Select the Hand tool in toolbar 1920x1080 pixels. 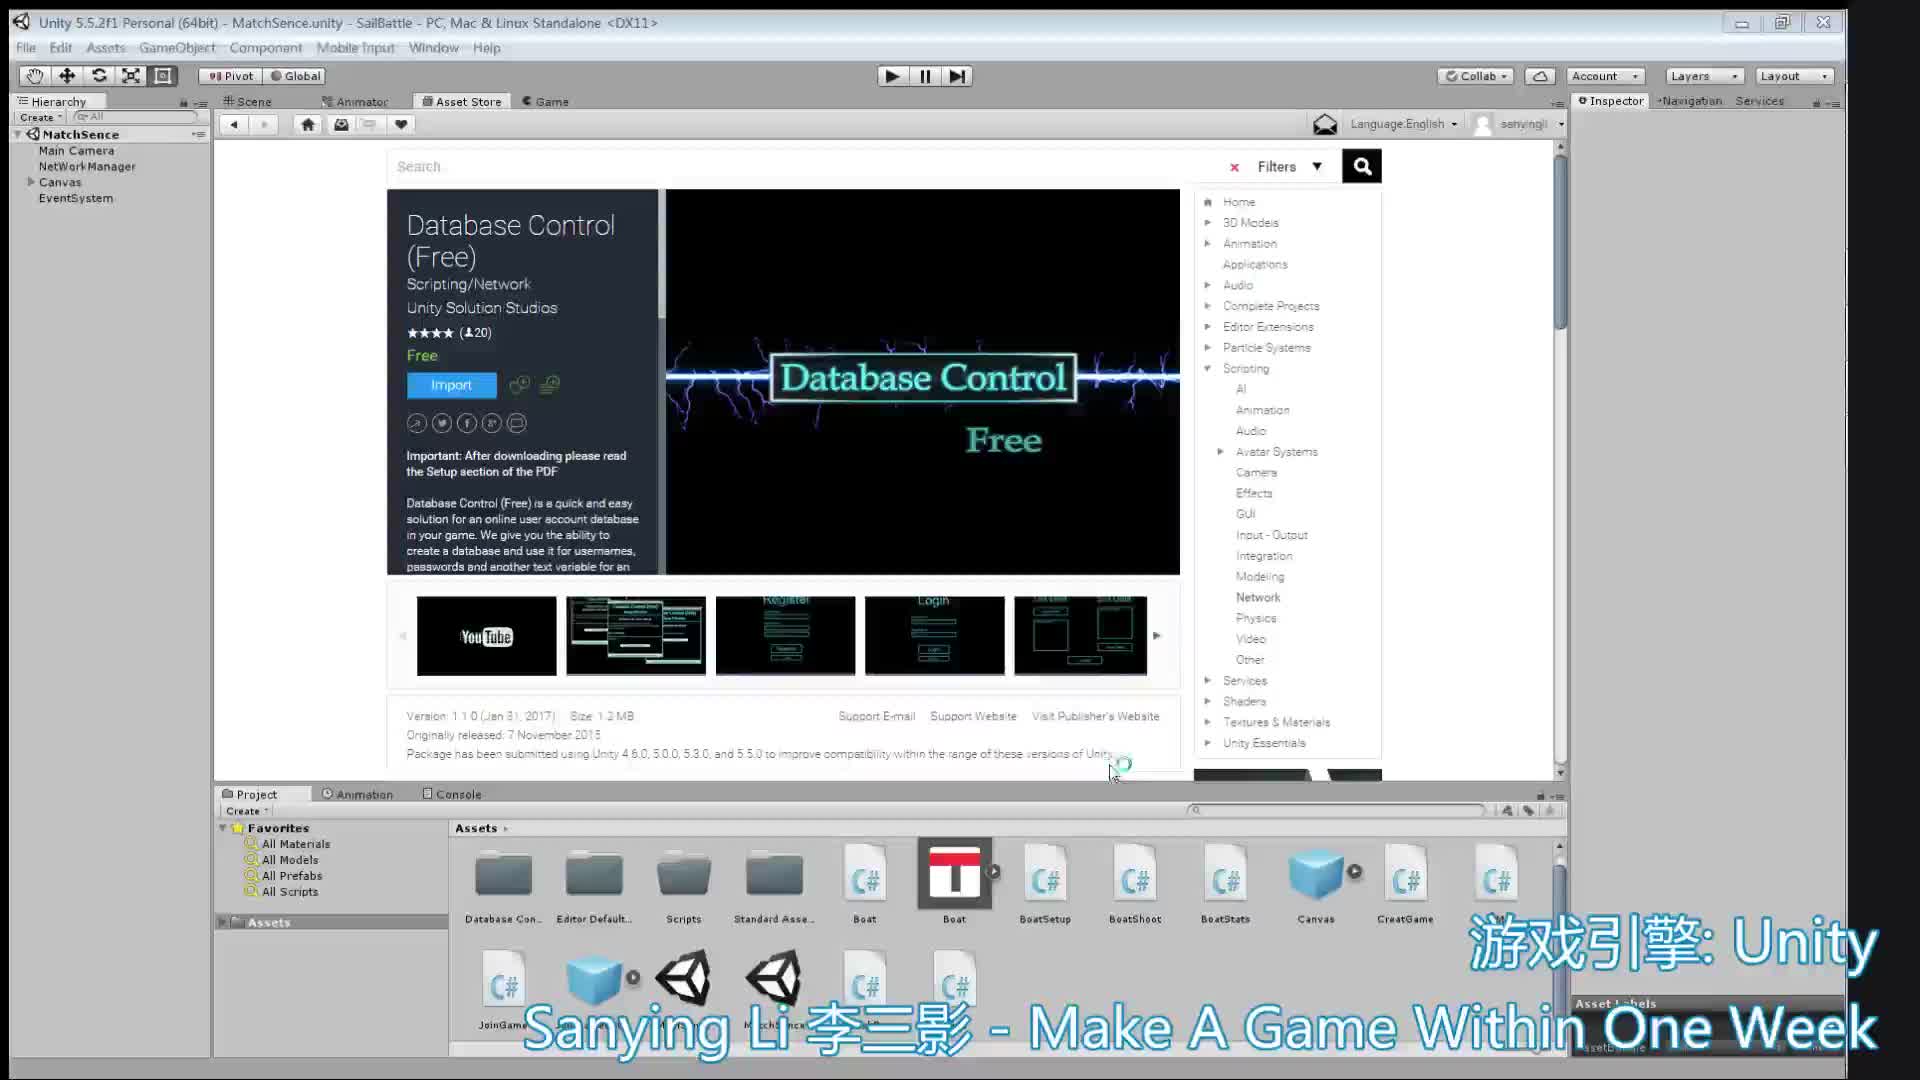pyautogui.click(x=35, y=76)
